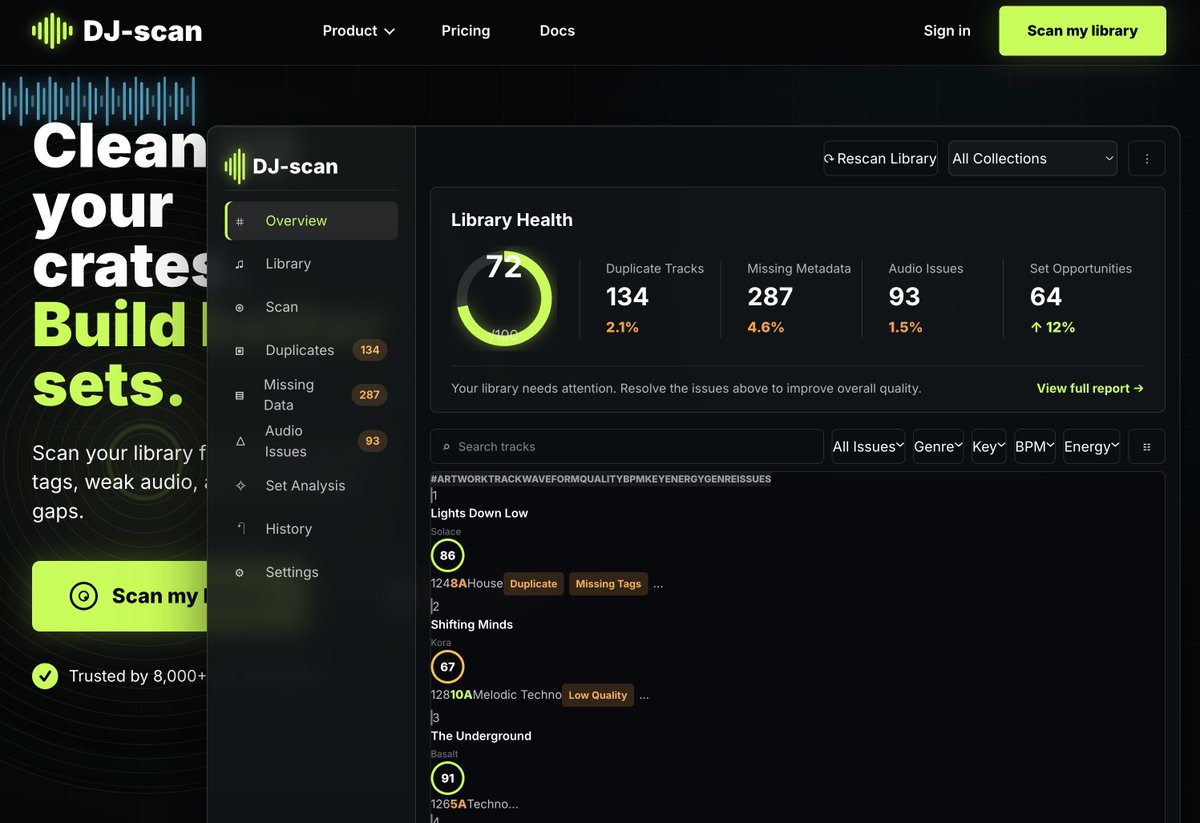
Task: Click the grid view icon next to Energy filter
Action: [1147, 447]
